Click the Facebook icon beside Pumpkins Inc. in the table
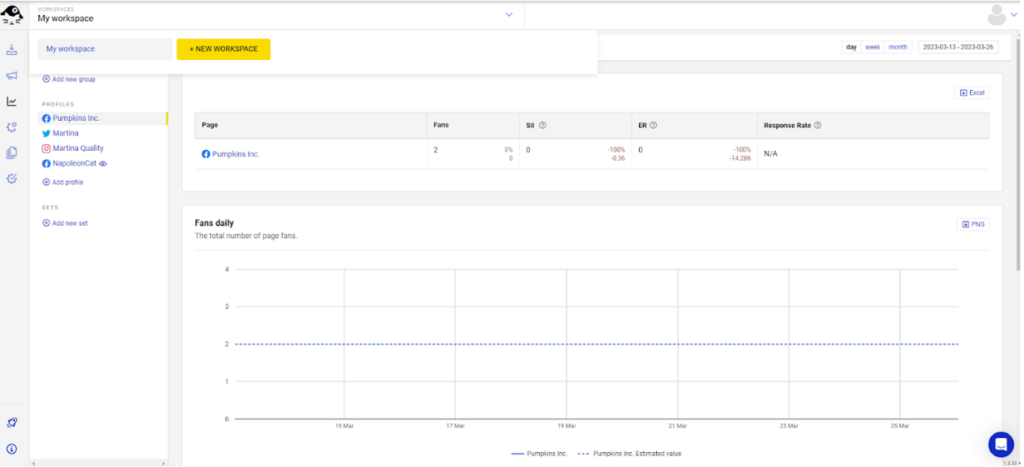Screen dimensions: 1024x467 [x=206, y=154]
